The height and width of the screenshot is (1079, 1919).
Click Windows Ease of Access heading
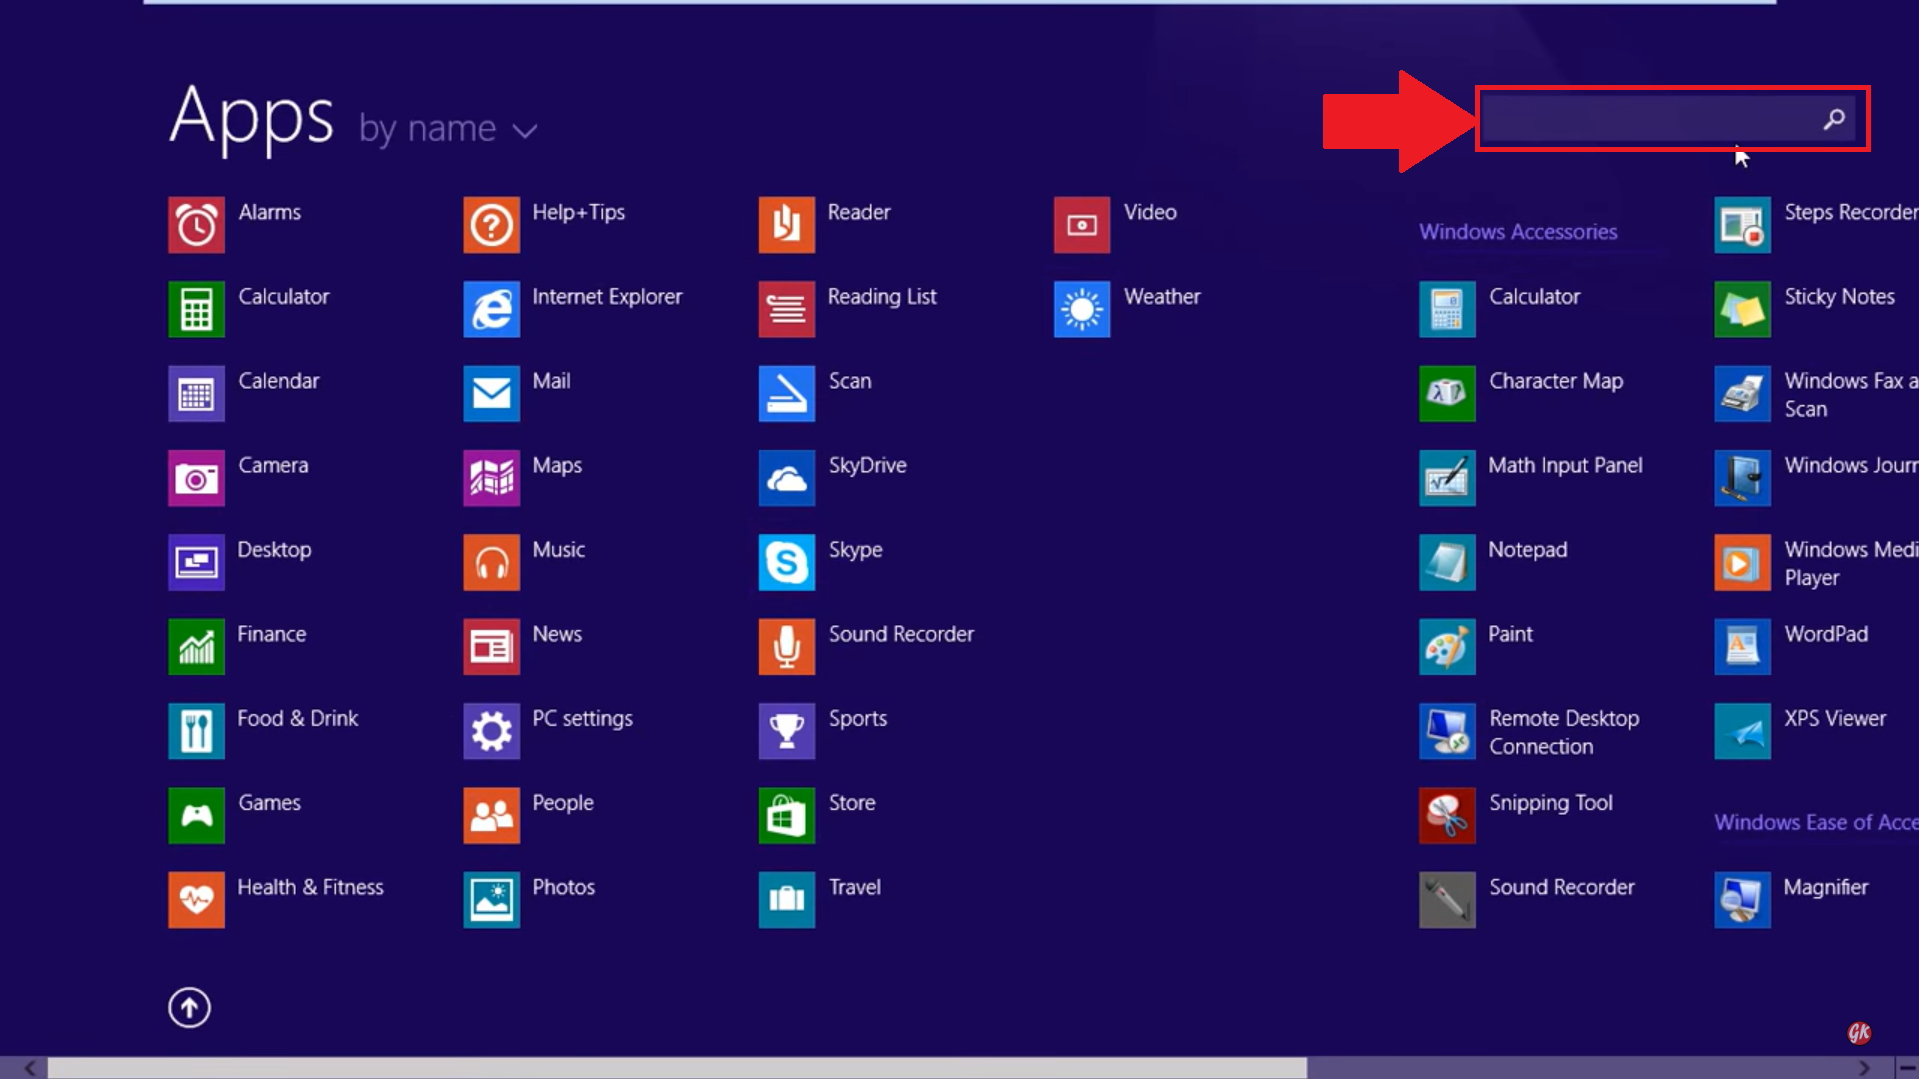(1816, 822)
